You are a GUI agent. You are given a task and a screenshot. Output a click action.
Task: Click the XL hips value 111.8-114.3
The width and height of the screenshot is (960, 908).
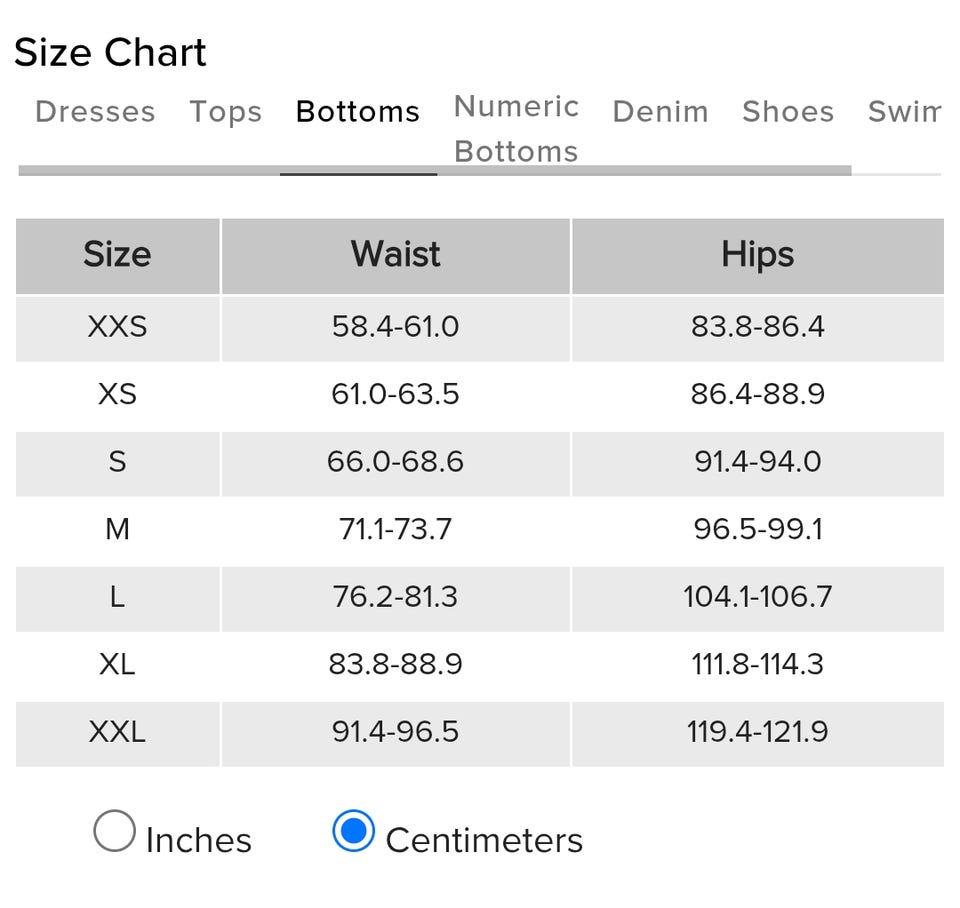click(757, 664)
